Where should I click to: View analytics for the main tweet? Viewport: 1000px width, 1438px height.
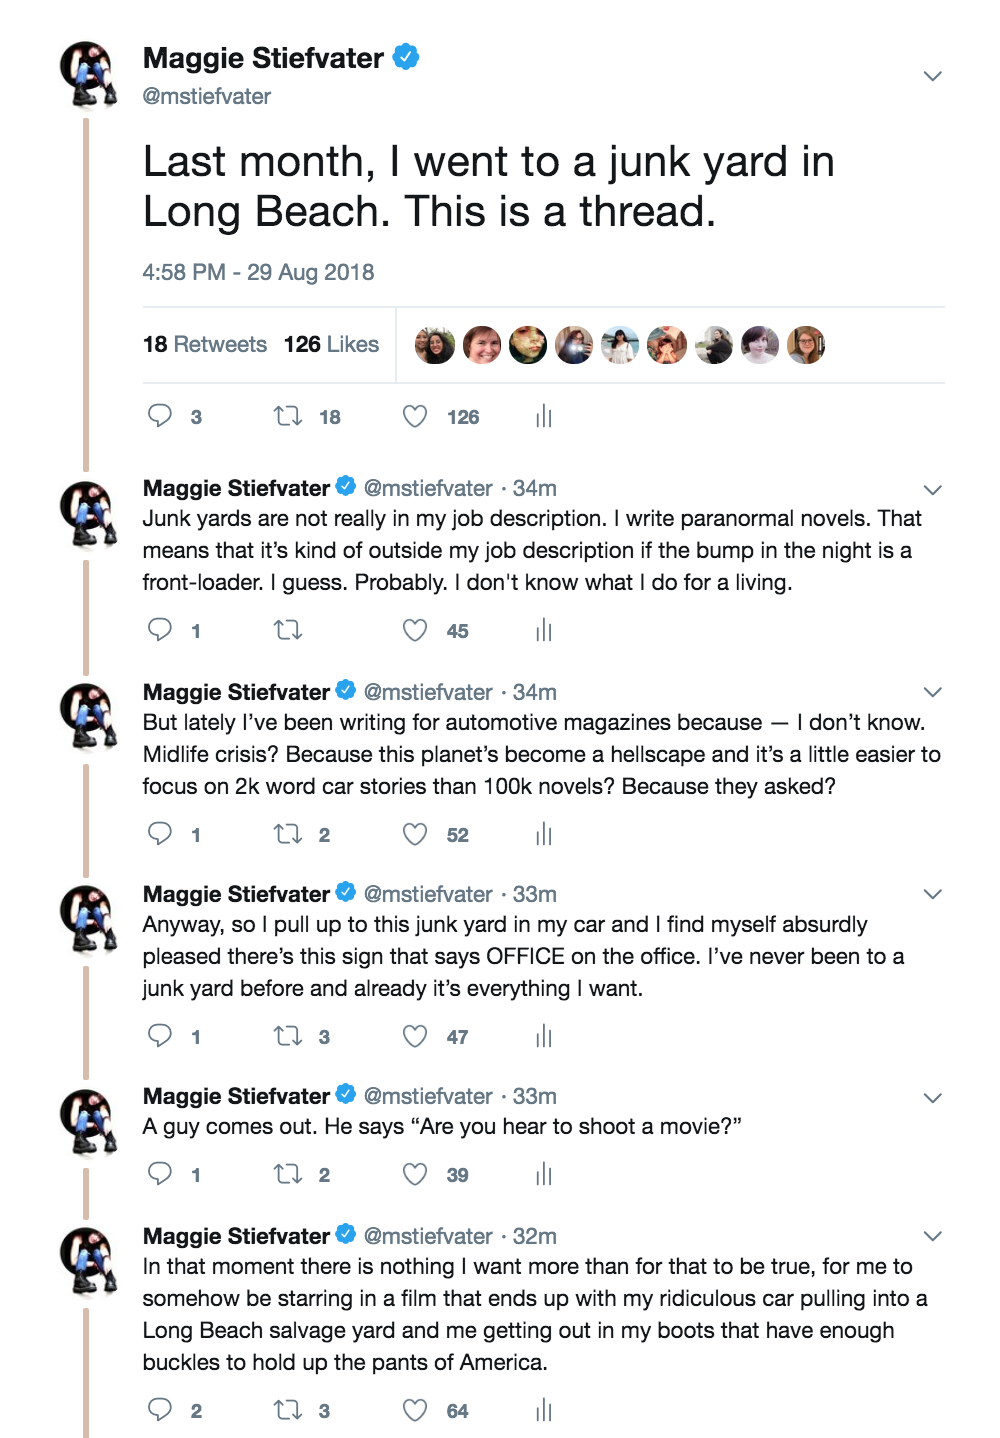coord(543,416)
